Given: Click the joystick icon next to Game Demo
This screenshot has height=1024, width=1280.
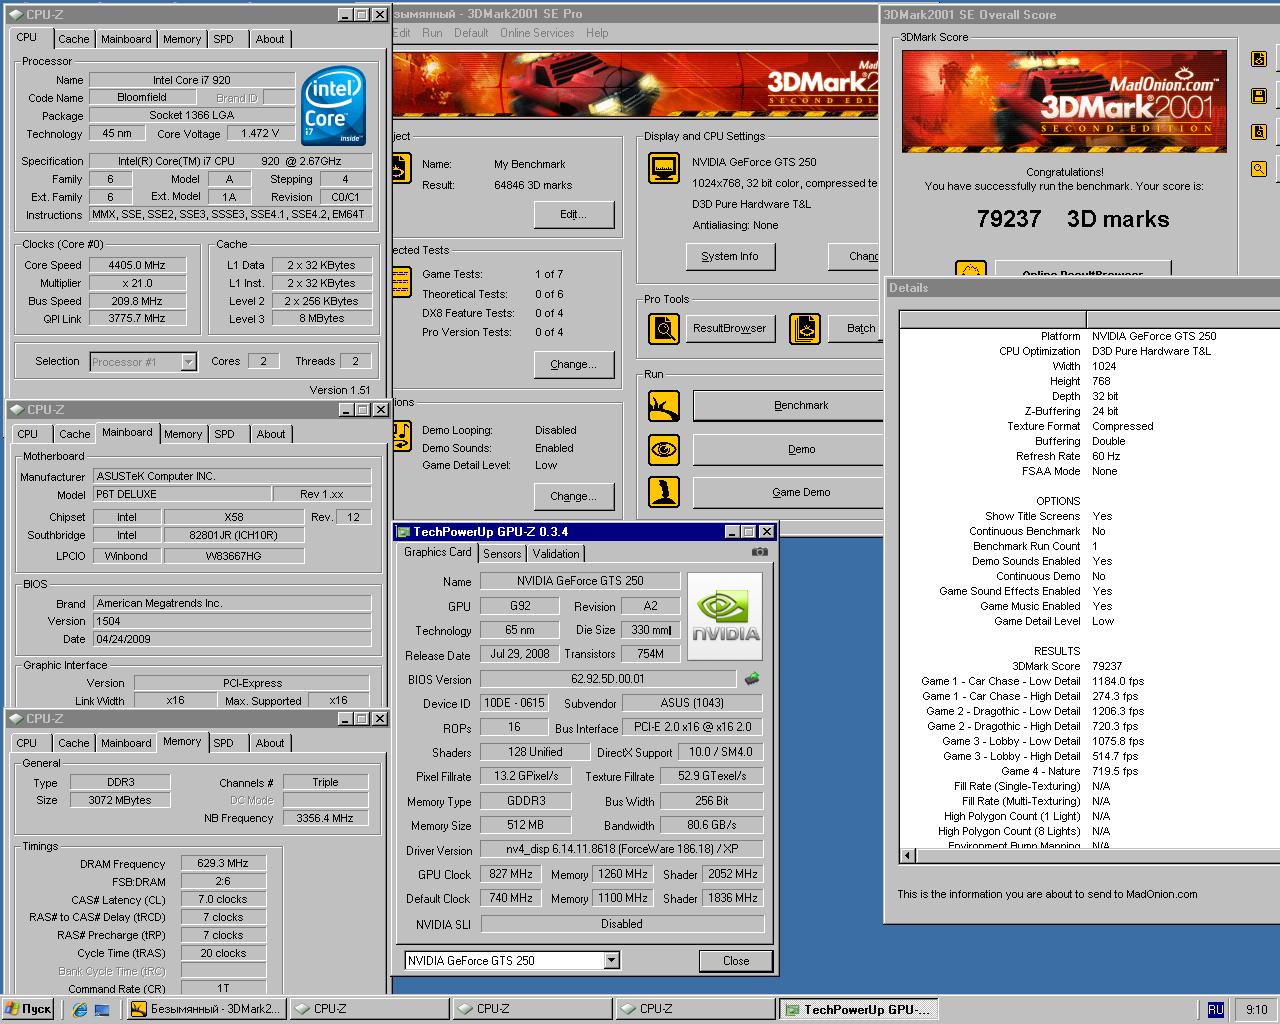Looking at the screenshot, I should 664,492.
